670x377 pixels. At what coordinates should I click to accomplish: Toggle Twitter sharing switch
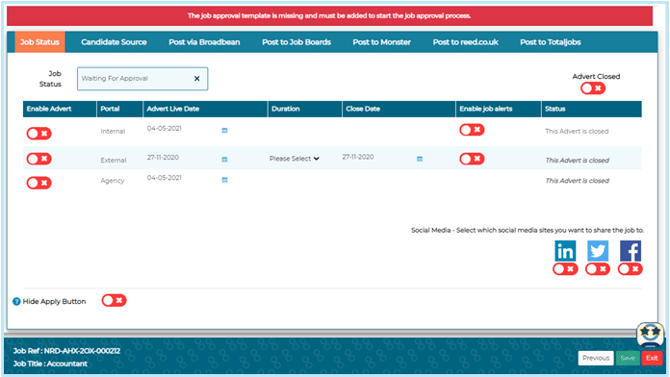597,269
